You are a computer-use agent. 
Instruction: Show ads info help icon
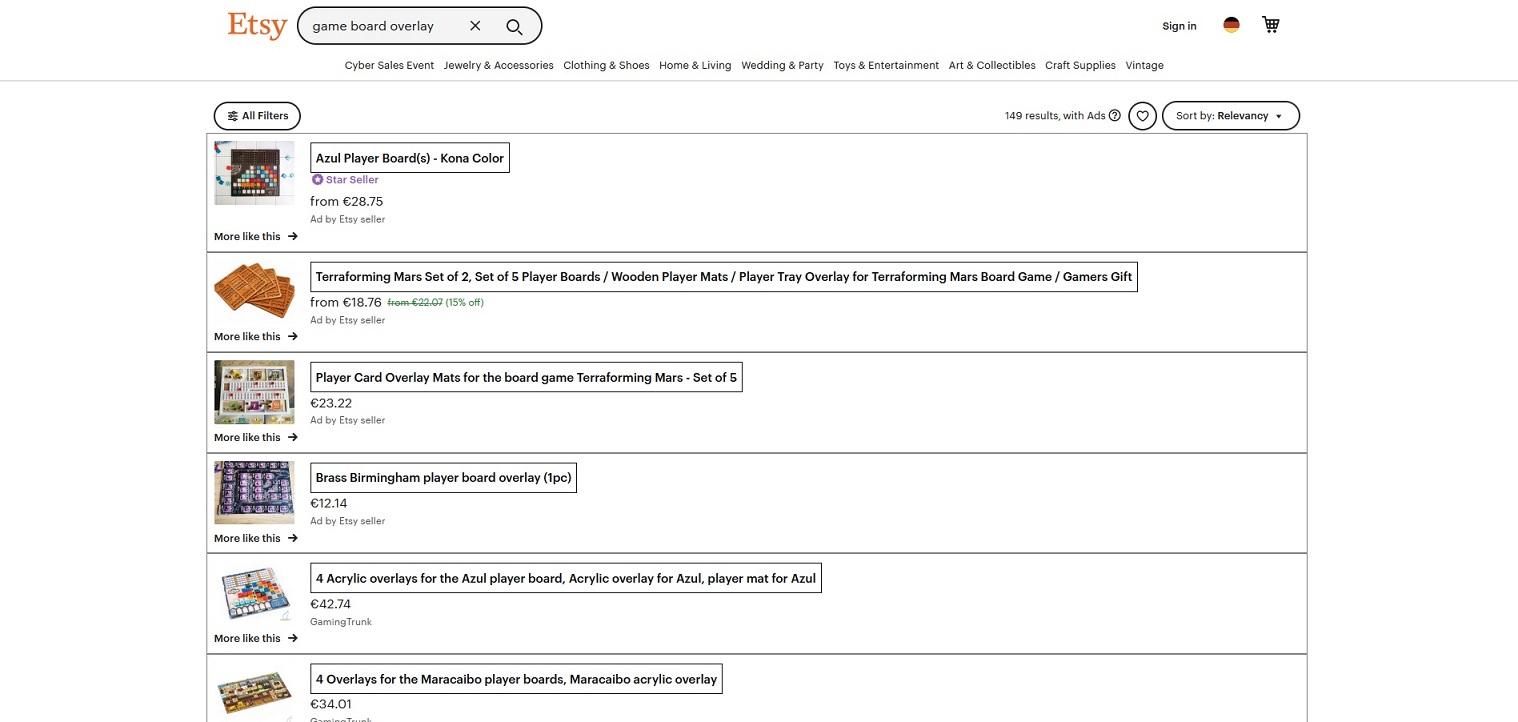(1115, 116)
